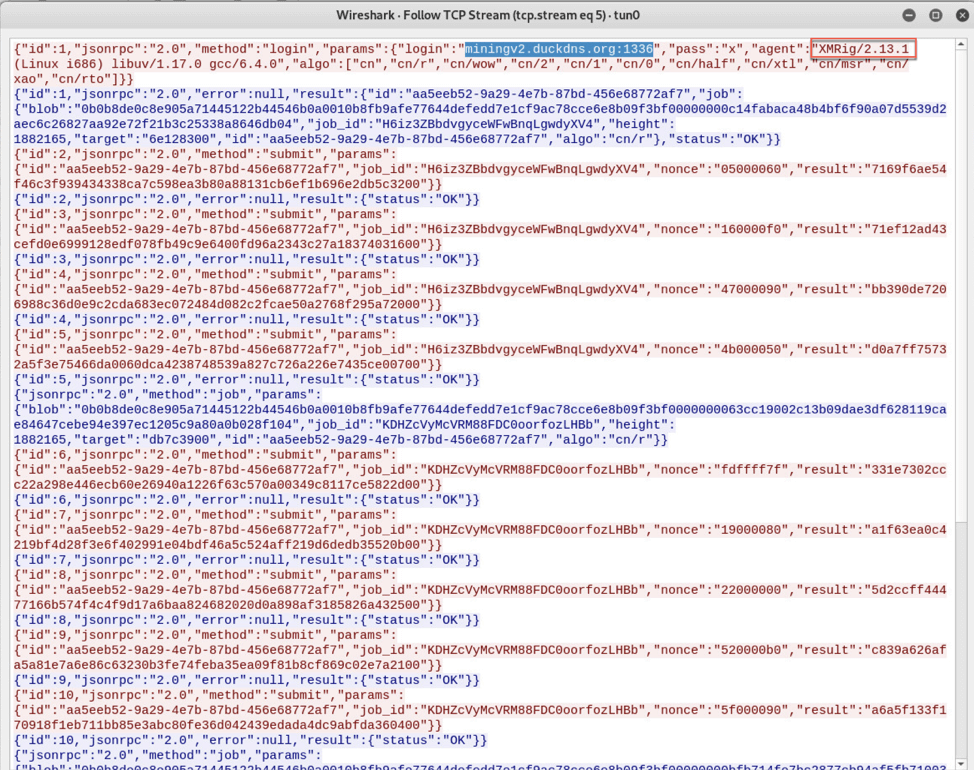Click the window title bar text
The width and height of the screenshot is (974, 770).
coord(486,15)
